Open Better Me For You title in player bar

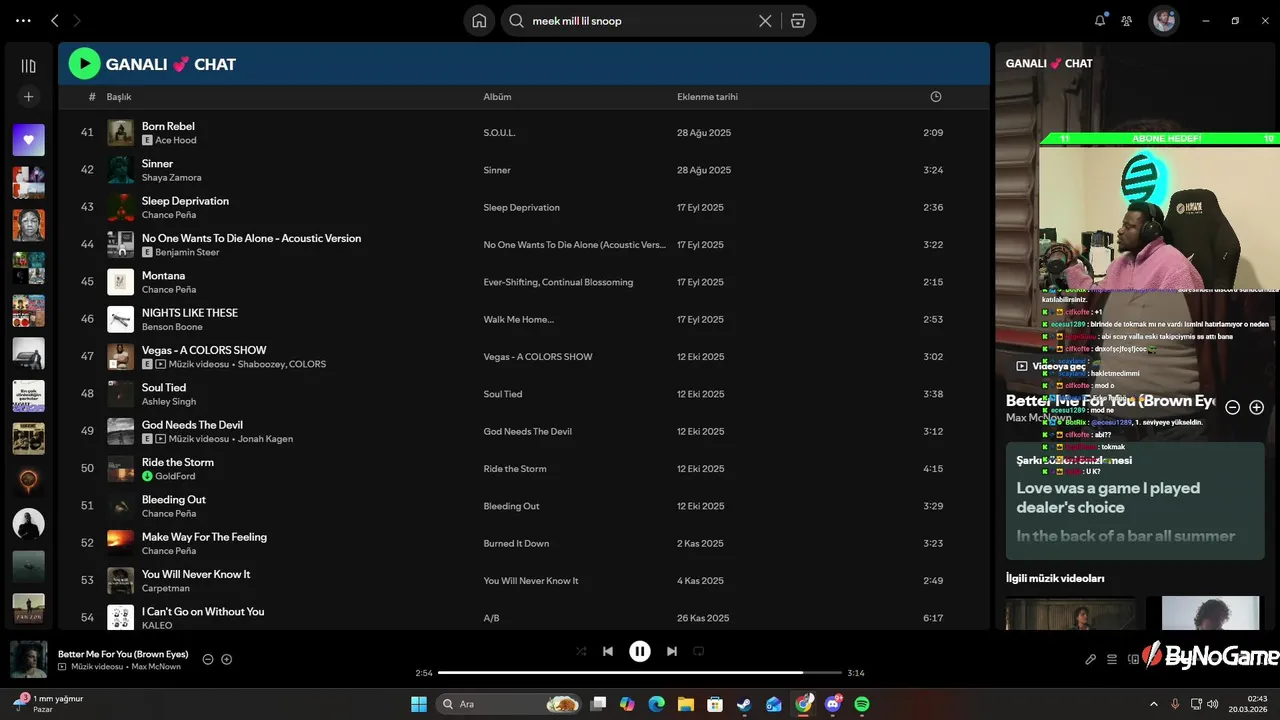(x=123, y=654)
